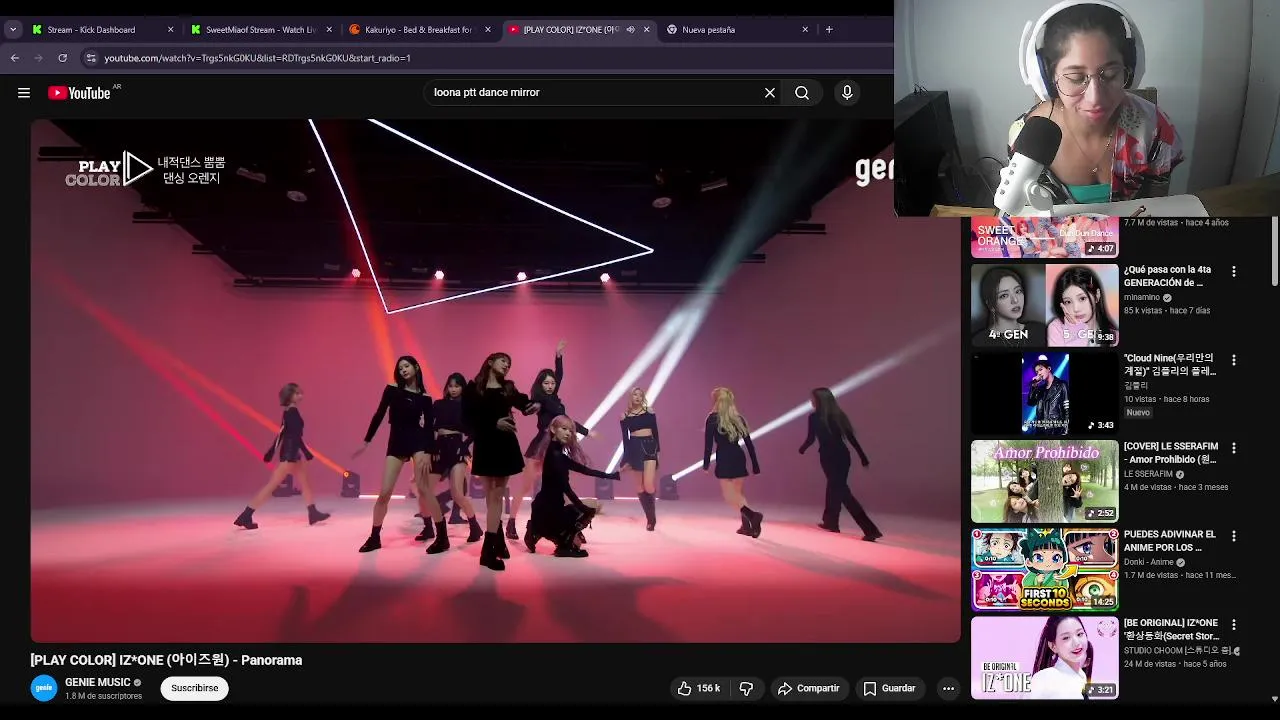Clear the search box with the X
Screen dimensions: 1280x720
(770, 93)
